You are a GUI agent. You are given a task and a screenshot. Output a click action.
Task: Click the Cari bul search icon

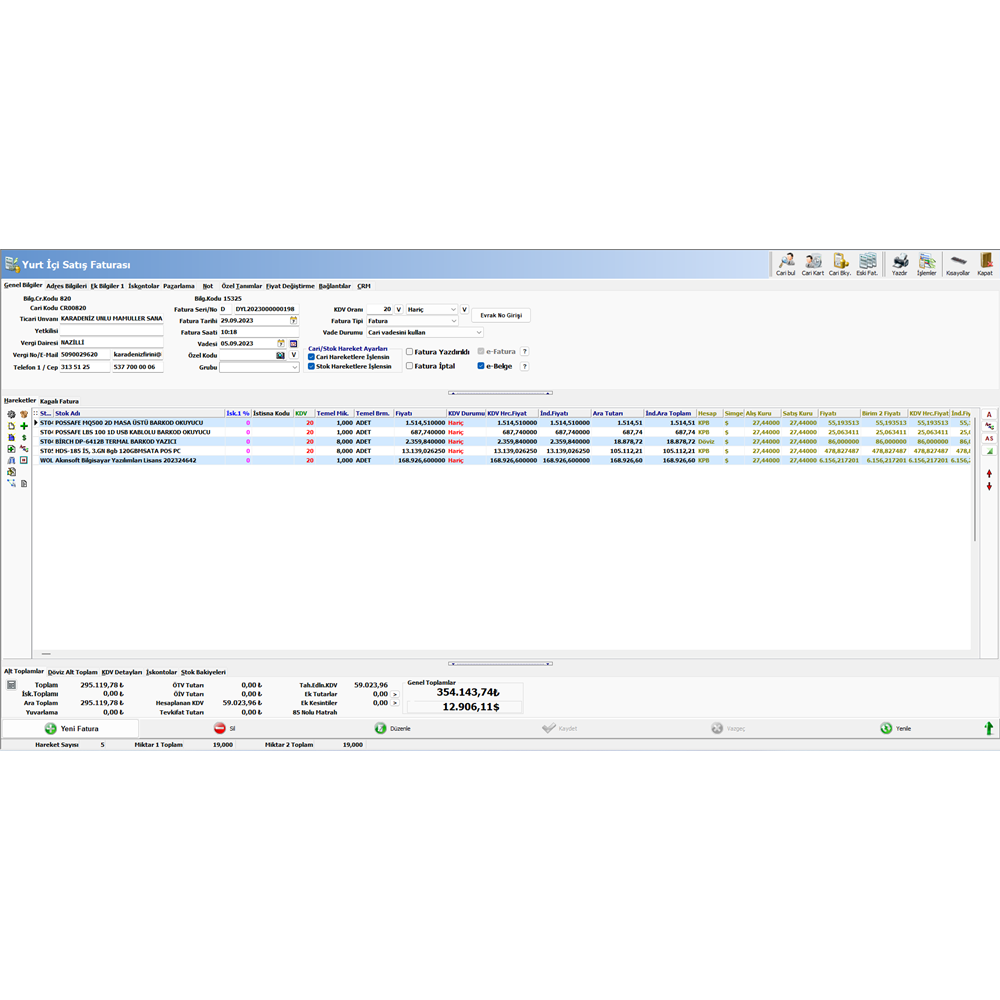(786, 263)
